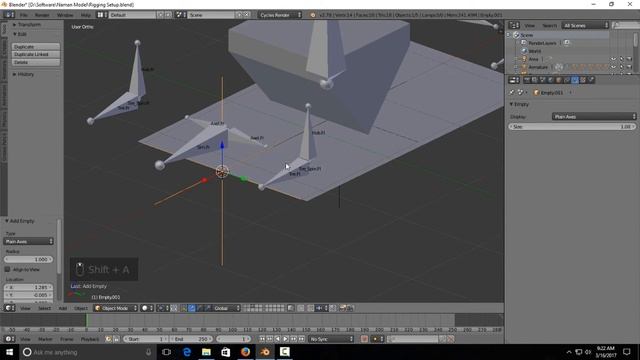Jump to the timeline start frame
This screenshot has width=640, height=360.
click(x=262, y=339)
